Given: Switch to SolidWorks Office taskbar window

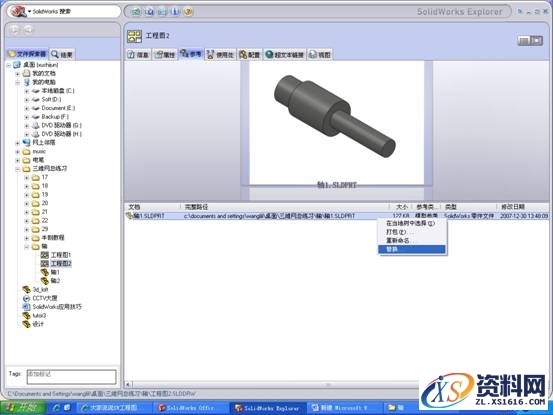Looking at the screenshot, I should 190,408.
